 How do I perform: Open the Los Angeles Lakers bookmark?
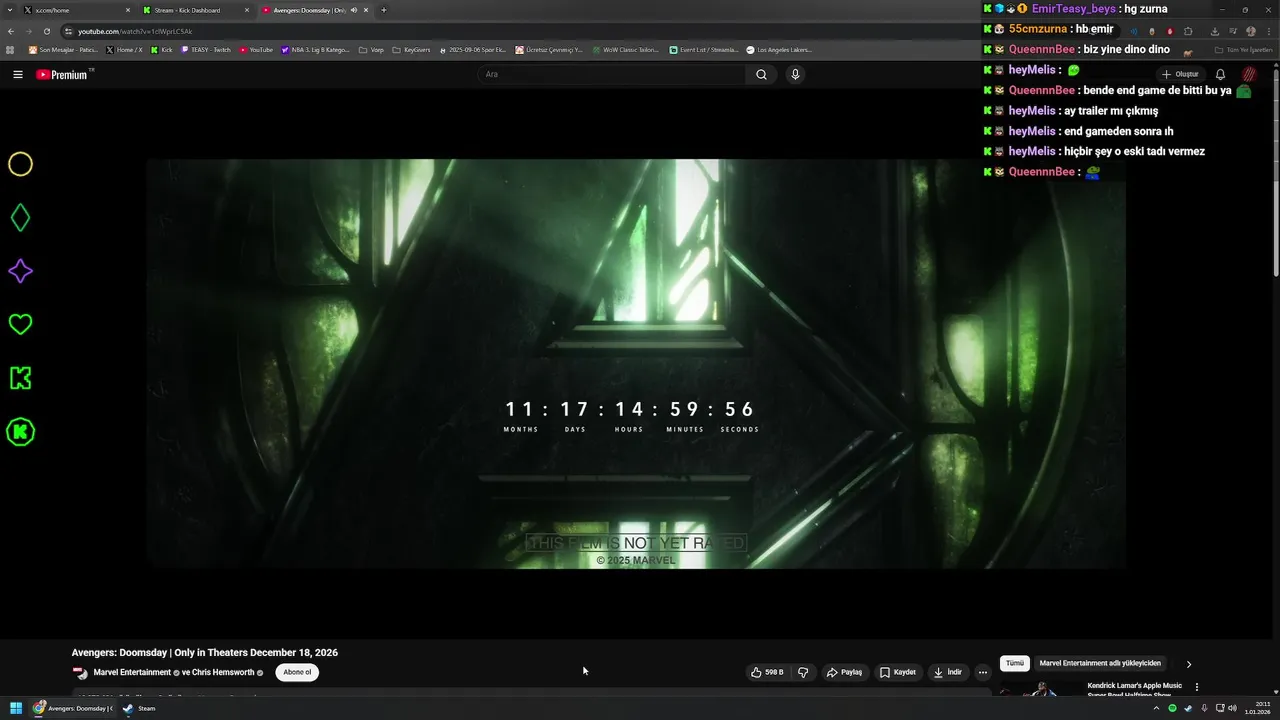(x=779, y=49)
